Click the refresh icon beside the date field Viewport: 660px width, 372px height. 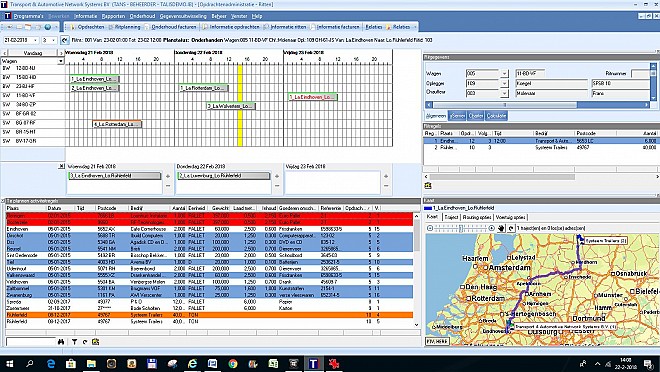[64, 40]
